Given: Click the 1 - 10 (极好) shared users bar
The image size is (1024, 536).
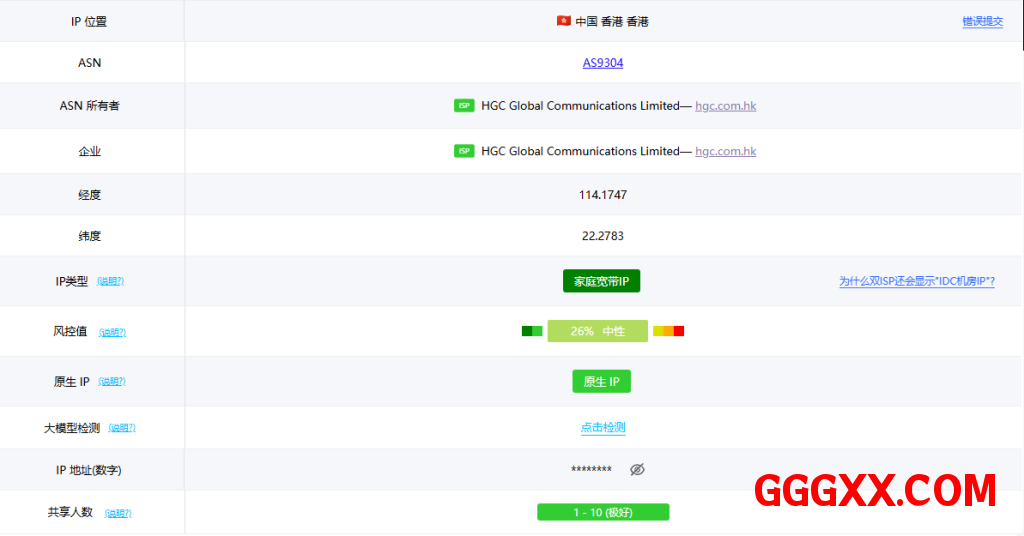Looking at the screenshot, I should [x=603, y=512].
